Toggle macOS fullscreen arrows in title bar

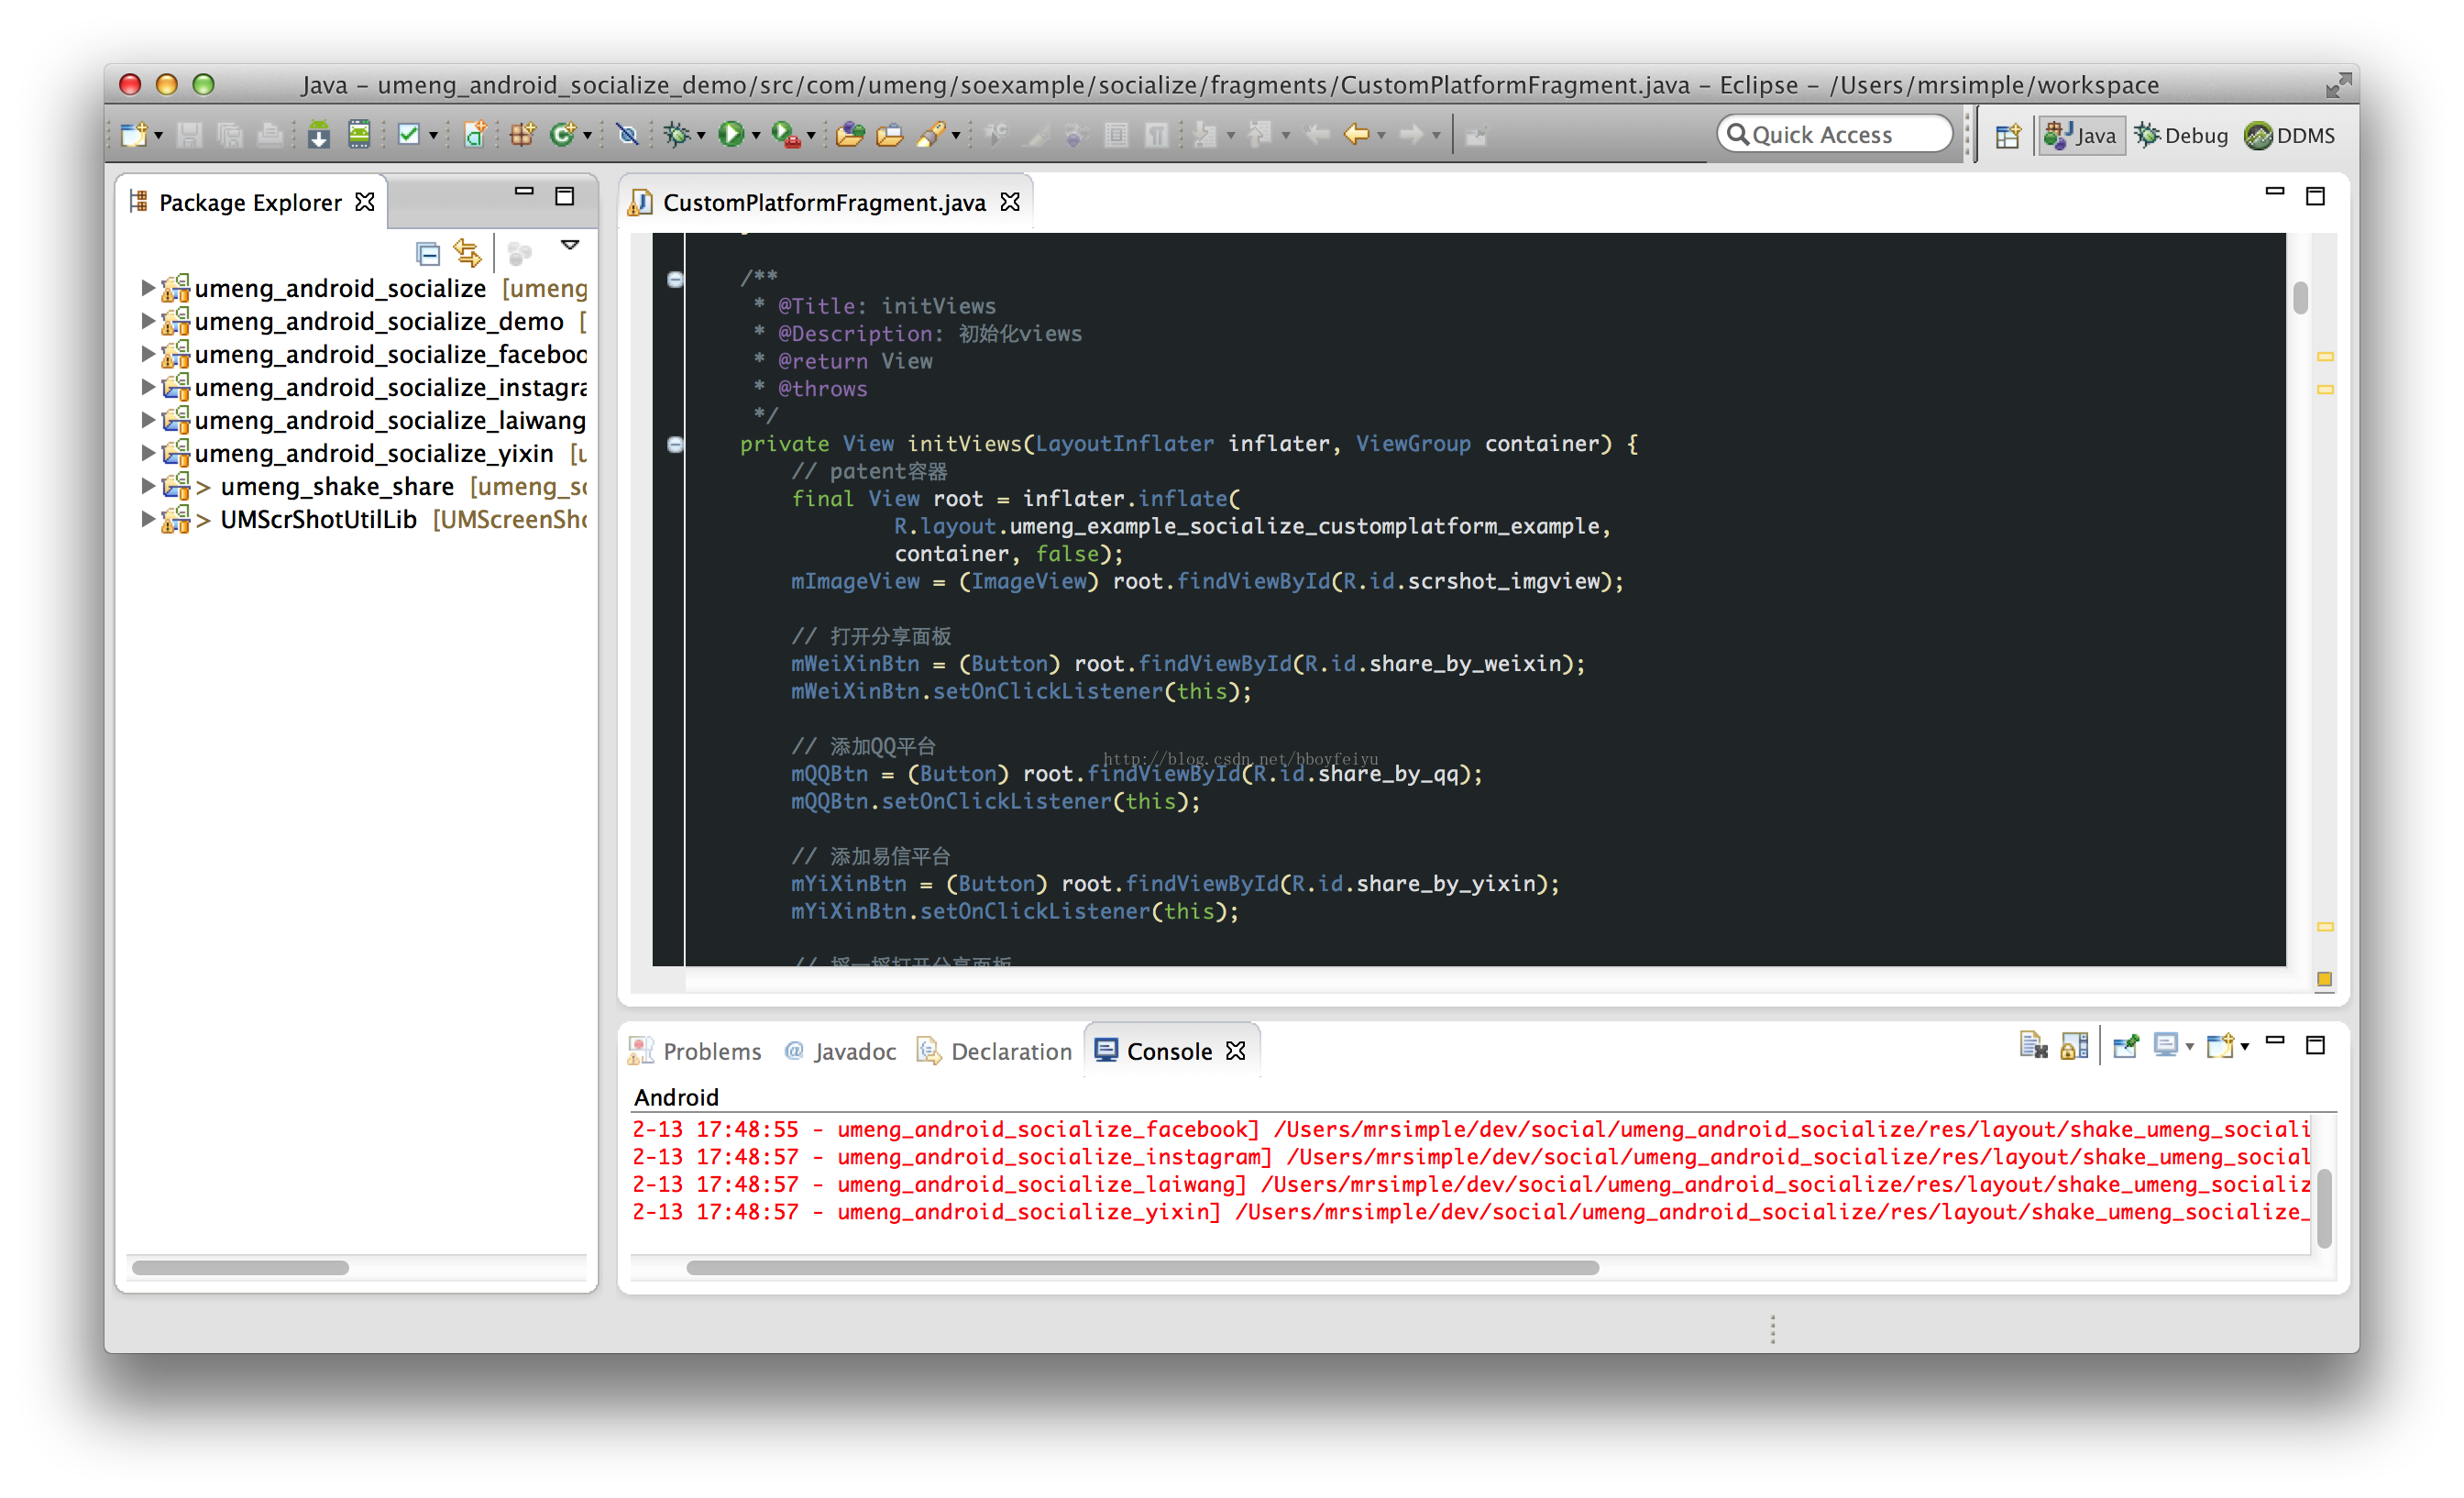[x=2338, y=86]
